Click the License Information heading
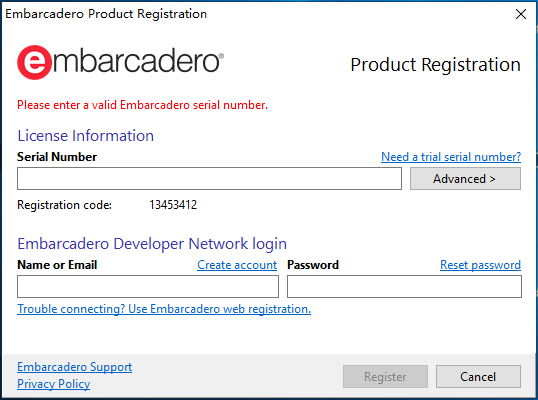The width and height of the screenshot is (538, 400). point(85,136)
